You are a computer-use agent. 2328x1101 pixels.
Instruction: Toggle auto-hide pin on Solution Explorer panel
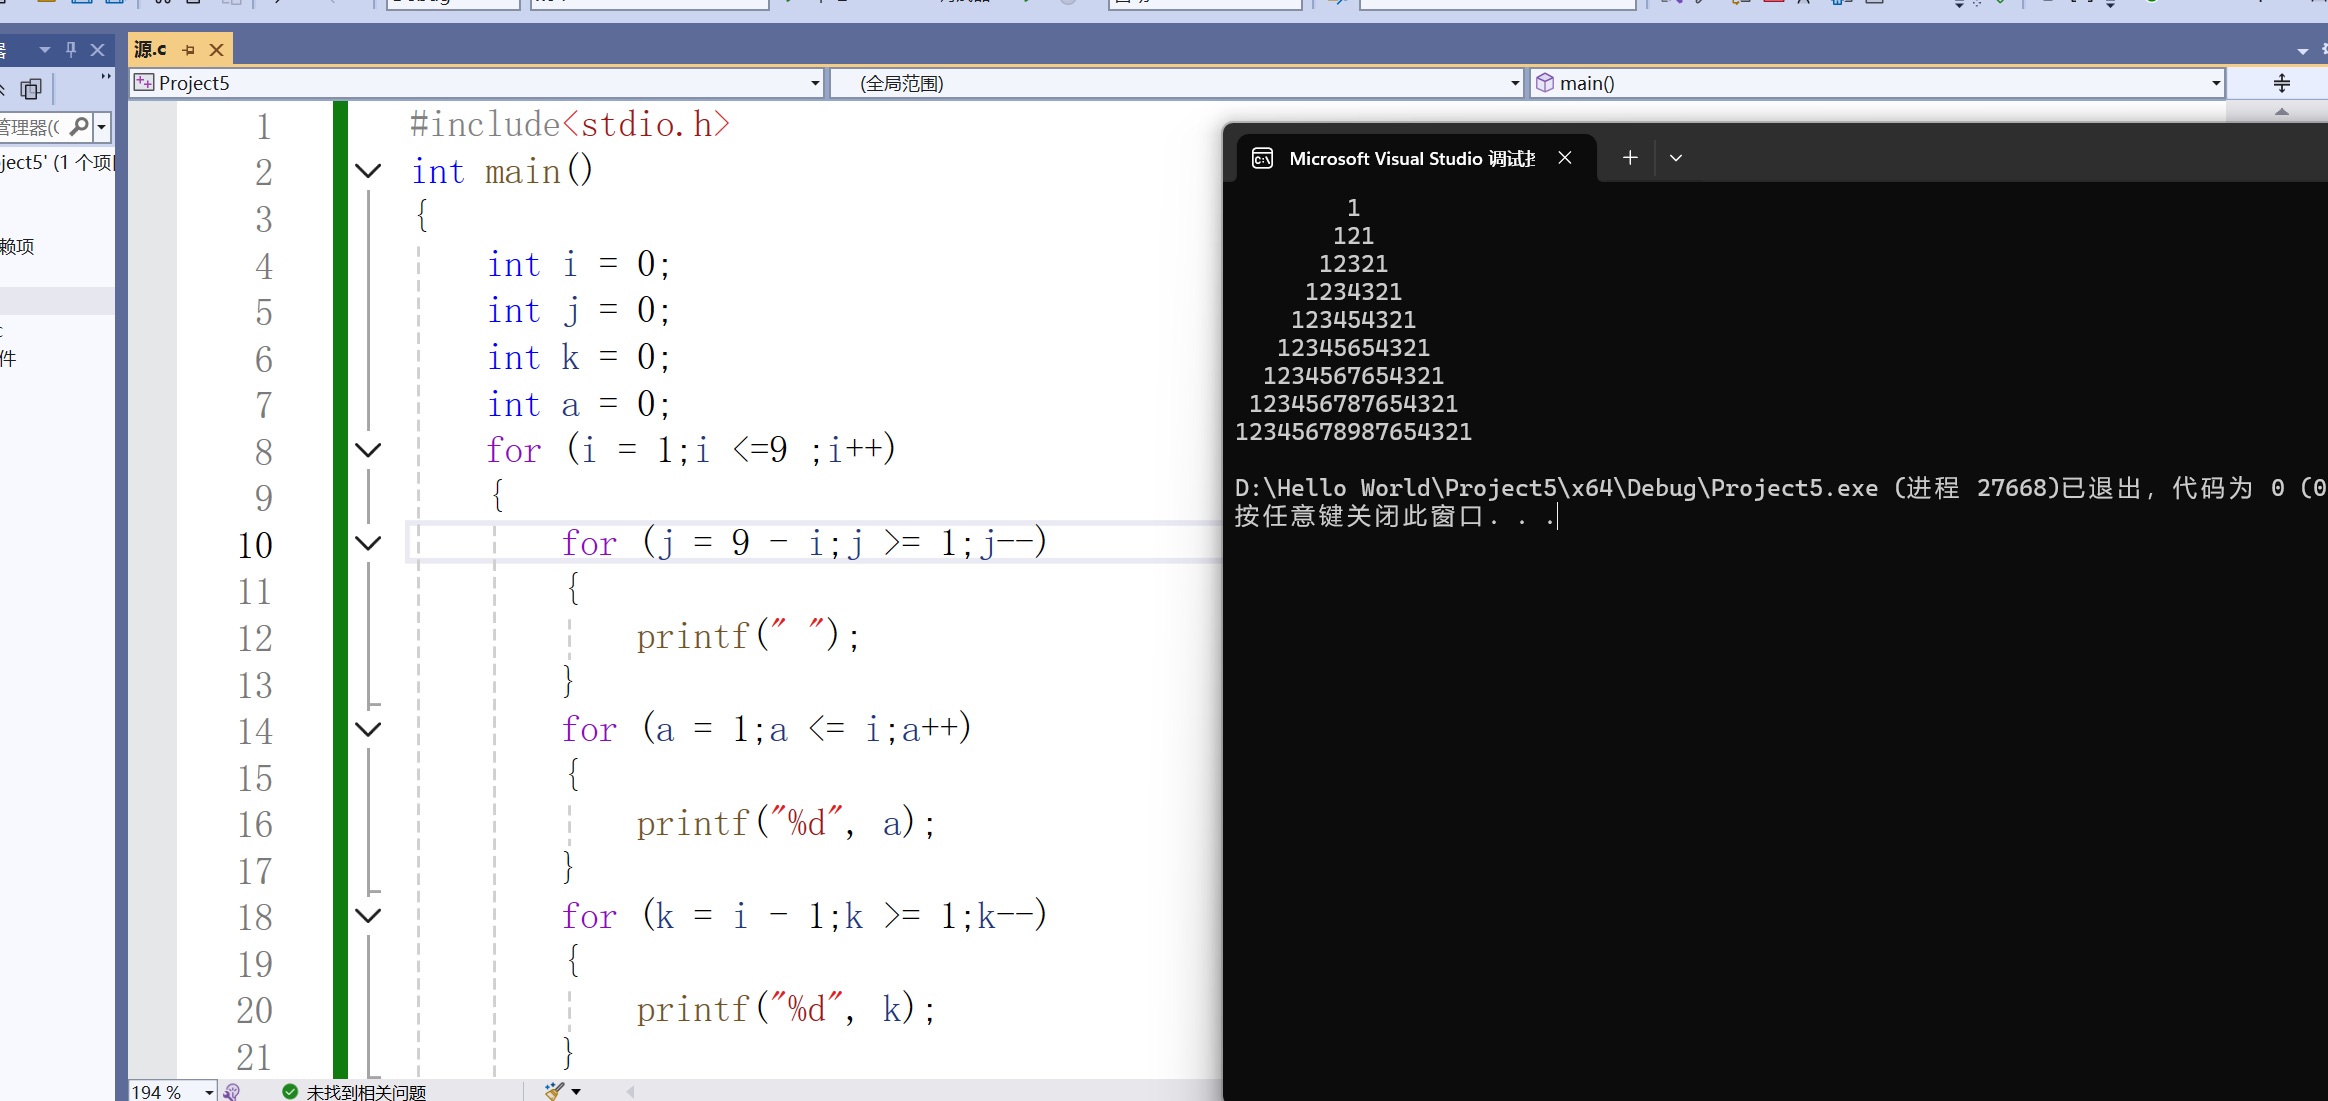[x=71, y=49]
